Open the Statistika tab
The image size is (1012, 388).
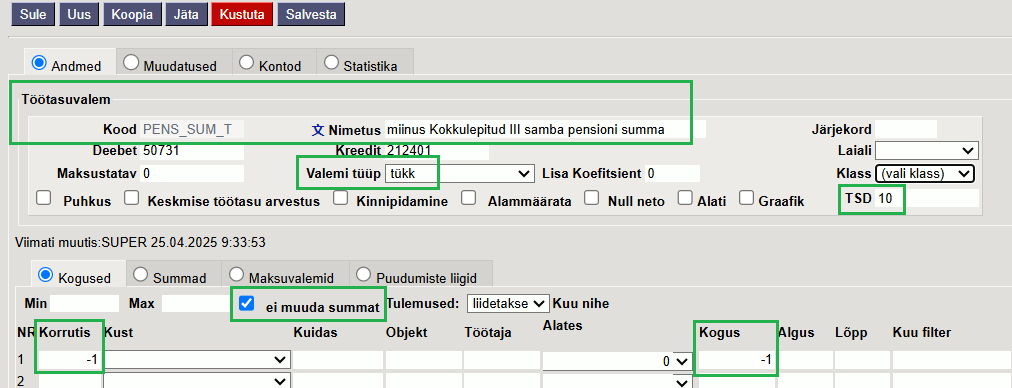[361, 64]
